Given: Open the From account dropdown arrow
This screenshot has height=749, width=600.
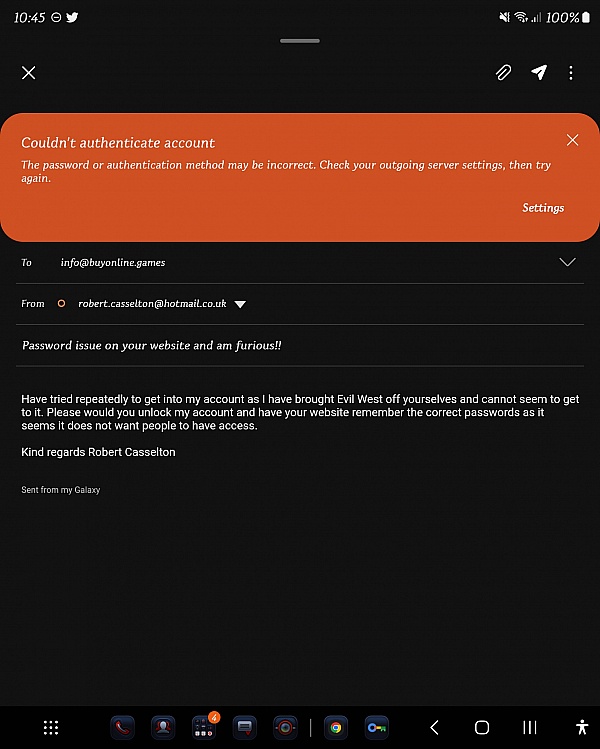Looking at the screenshot, I should (240, 304).
